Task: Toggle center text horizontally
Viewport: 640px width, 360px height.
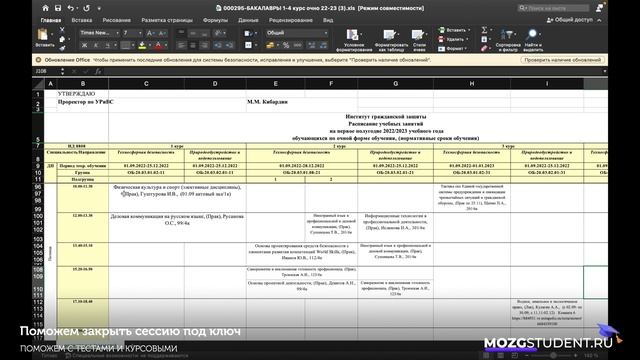Action: 193,45
